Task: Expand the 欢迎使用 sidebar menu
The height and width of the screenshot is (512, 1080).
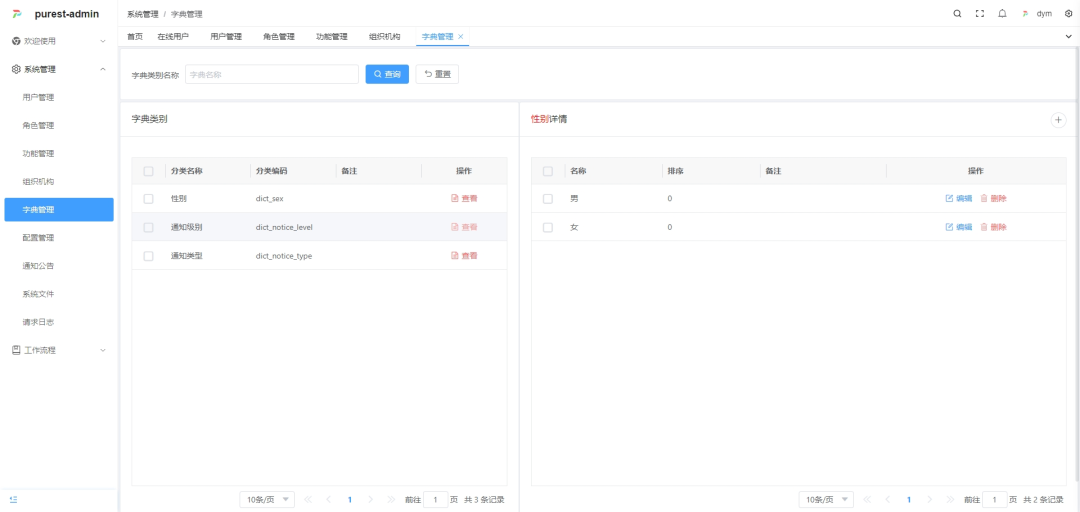Action: pos(59,41)
